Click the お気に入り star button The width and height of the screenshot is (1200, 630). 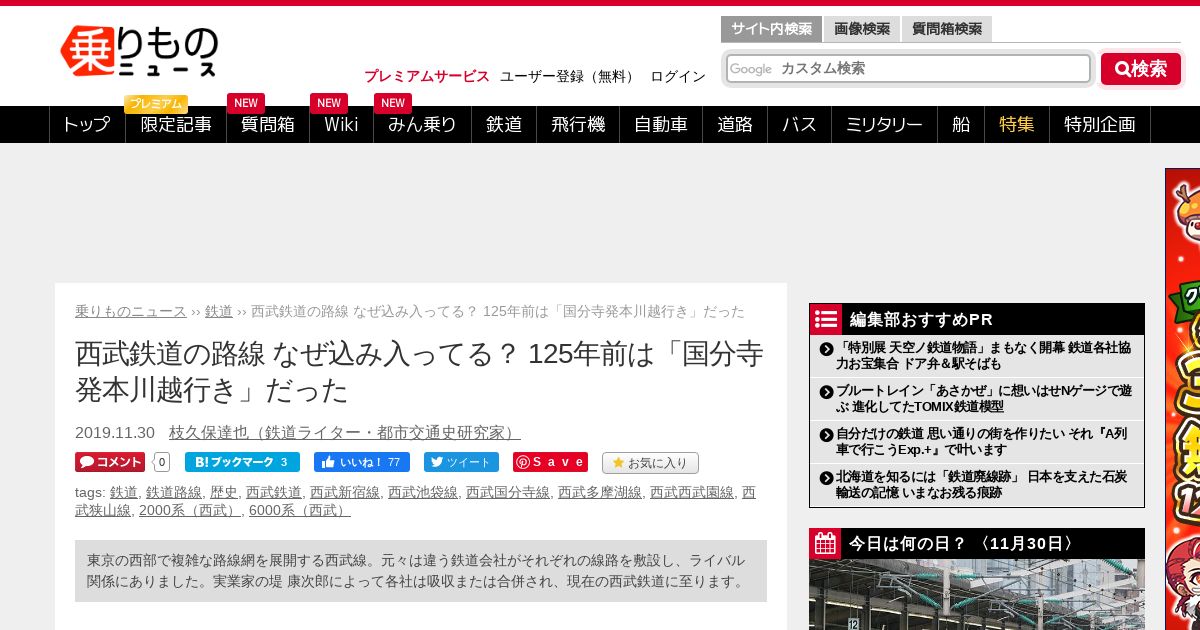[650, 463]
